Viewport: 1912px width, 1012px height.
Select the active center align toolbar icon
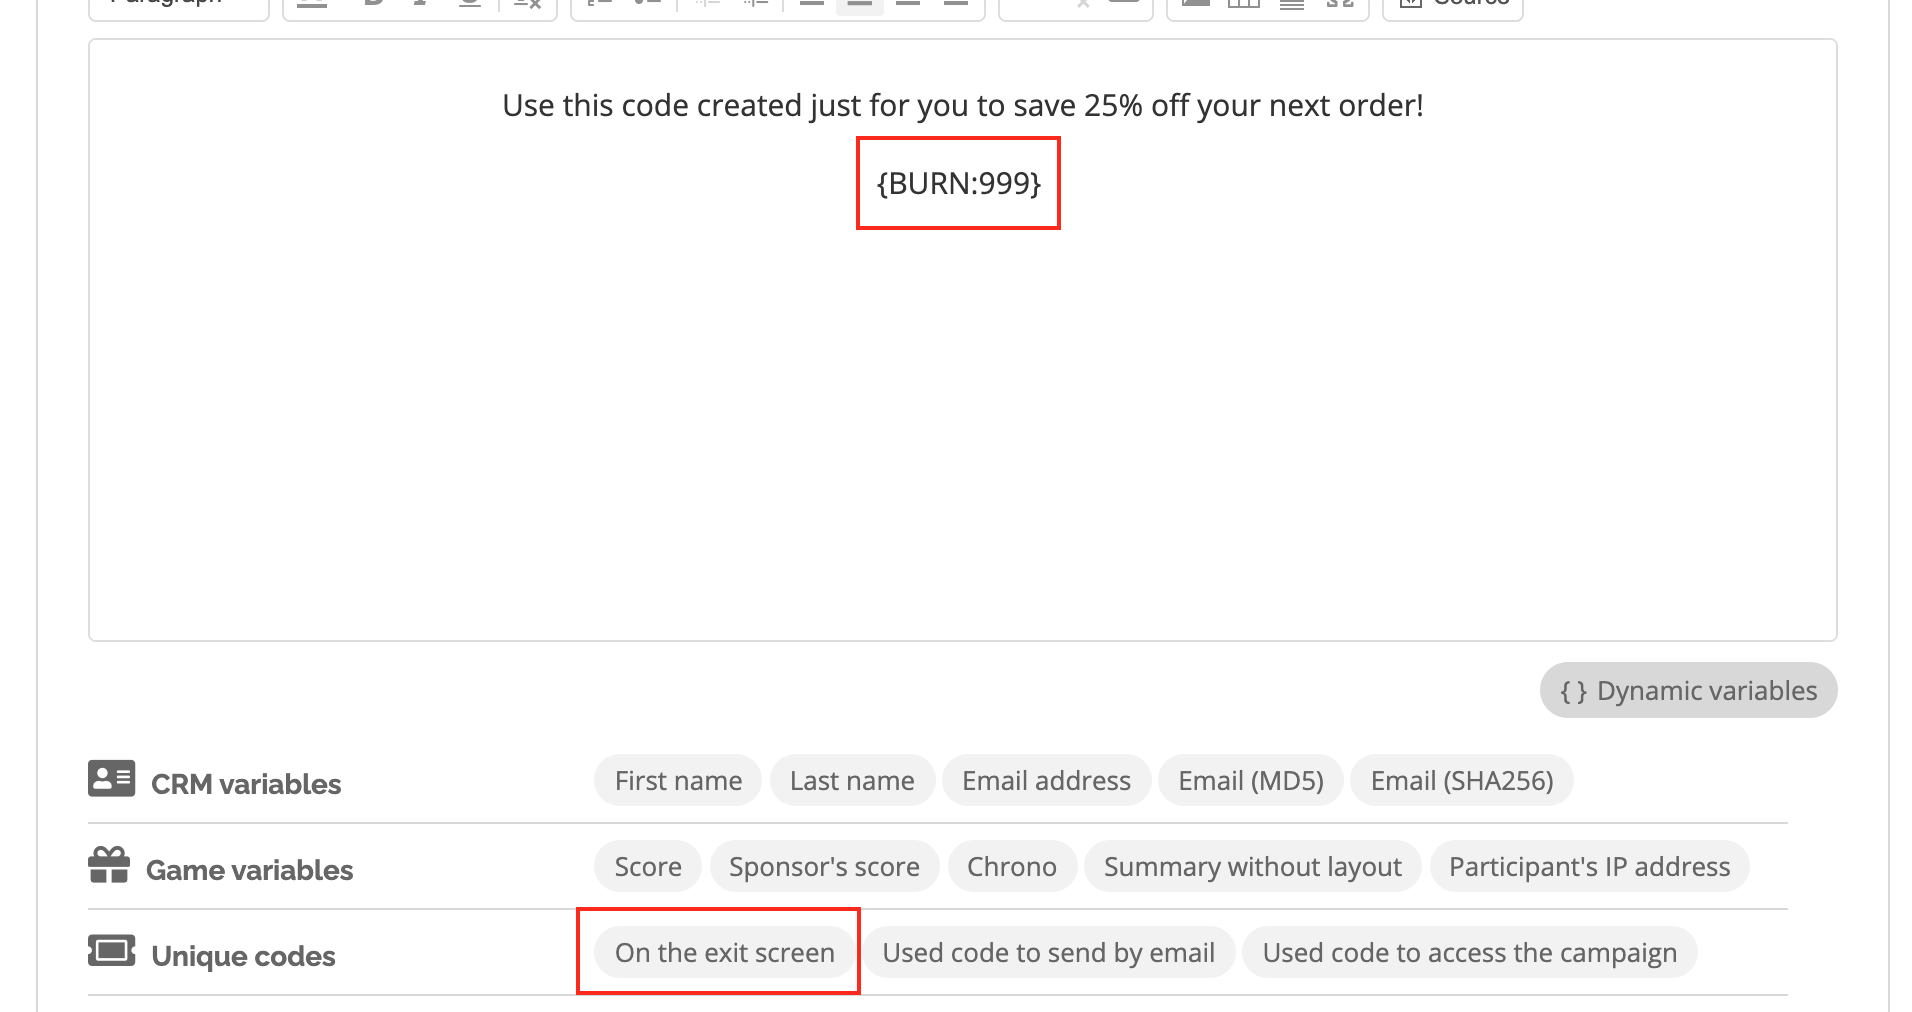coord(860,4)
